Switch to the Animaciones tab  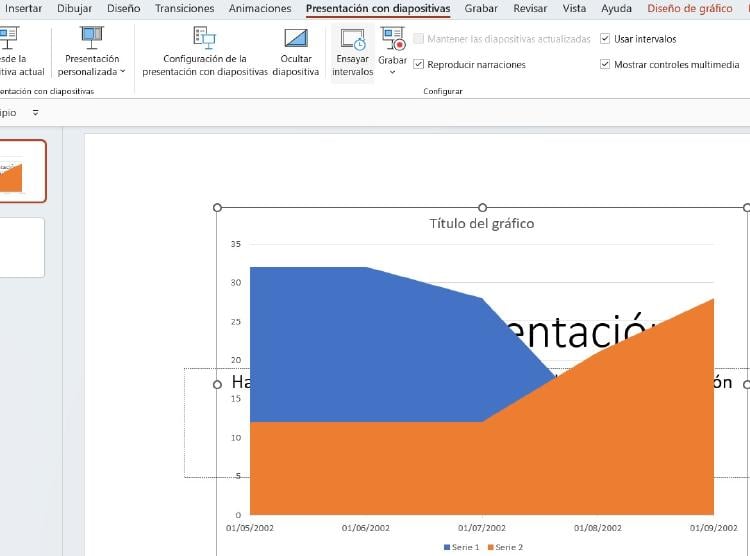[260, 9]
